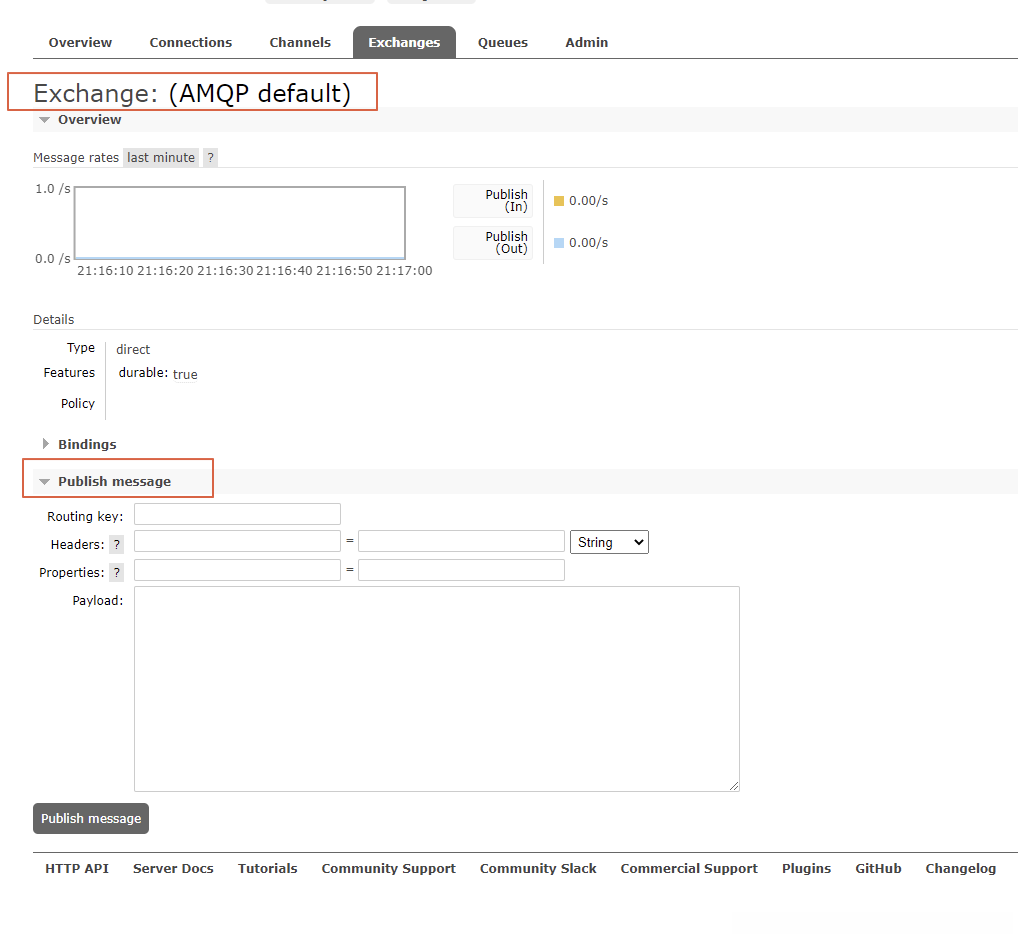Click the 'direct' type value
Viewport: 1018px width, 943px height.
click(133, 349)
